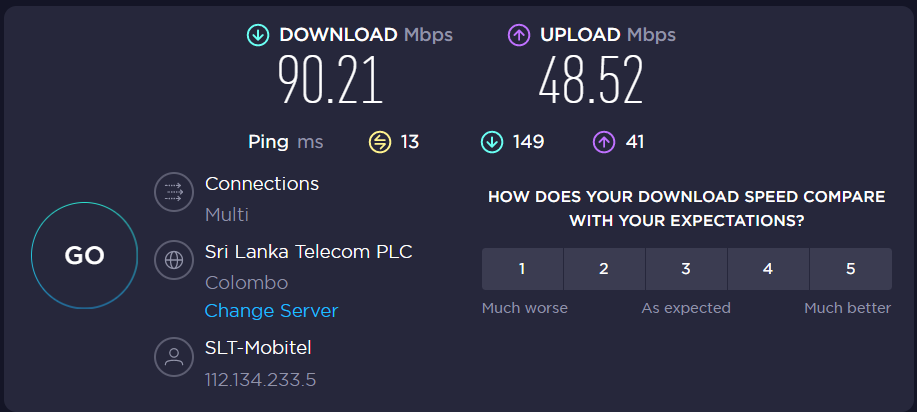Click the purple upload arrow icon beside UPLOAD
The width and height of the screenshot is (917, 412).
tap(519, 35)
